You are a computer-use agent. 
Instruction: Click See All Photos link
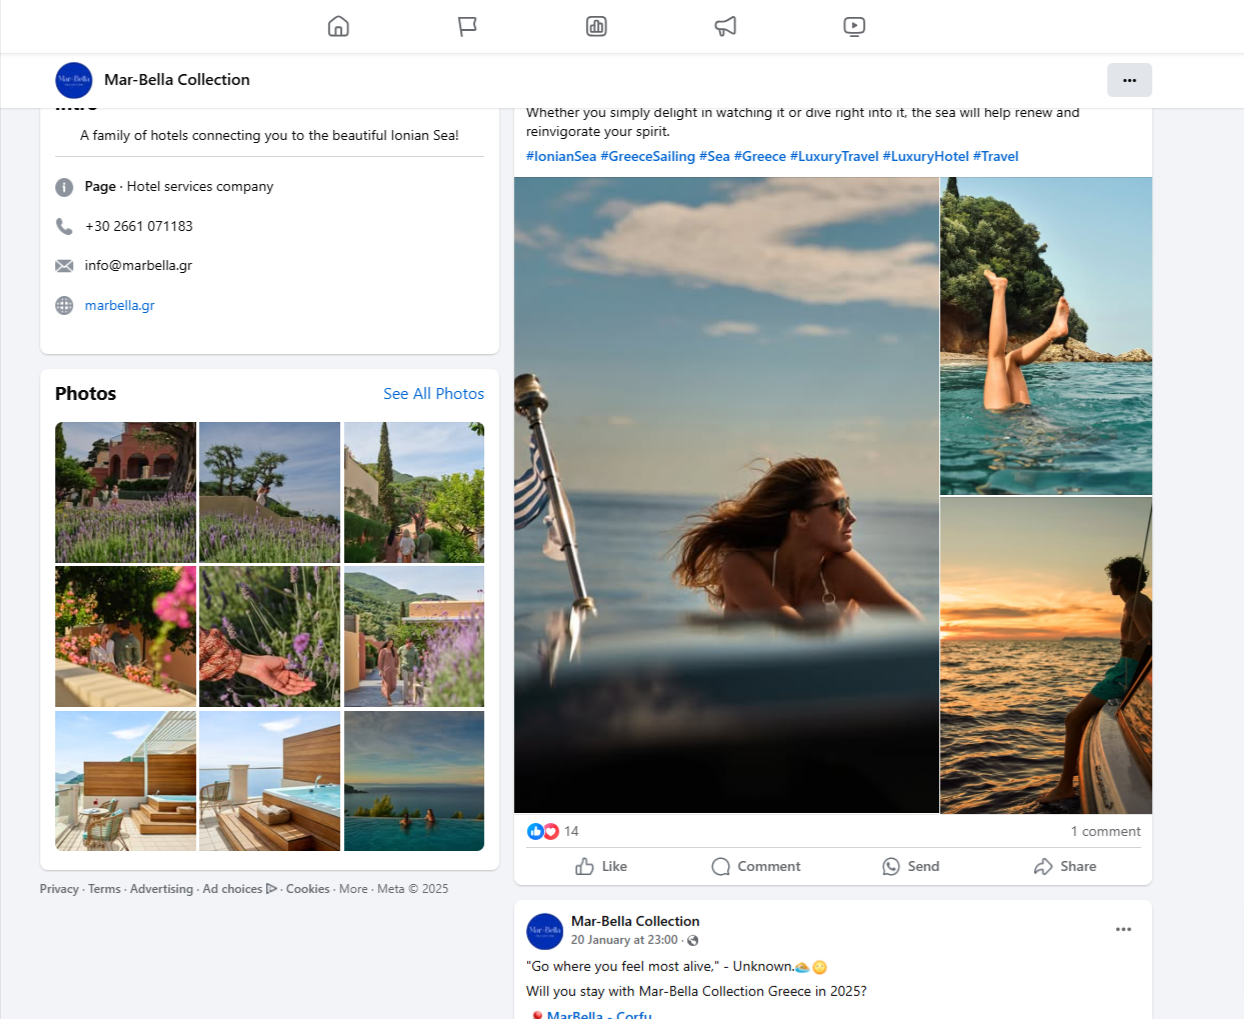[433, 394]
